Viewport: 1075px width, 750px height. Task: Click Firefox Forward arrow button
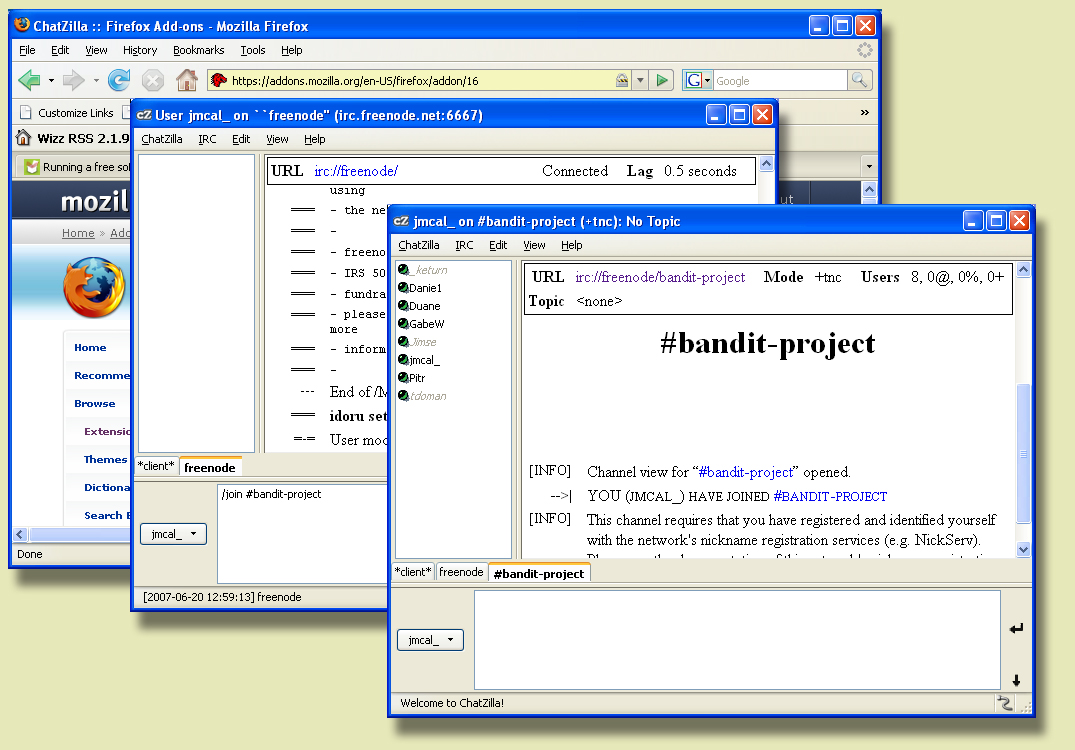pyautogui.click(x=73, y=80)
